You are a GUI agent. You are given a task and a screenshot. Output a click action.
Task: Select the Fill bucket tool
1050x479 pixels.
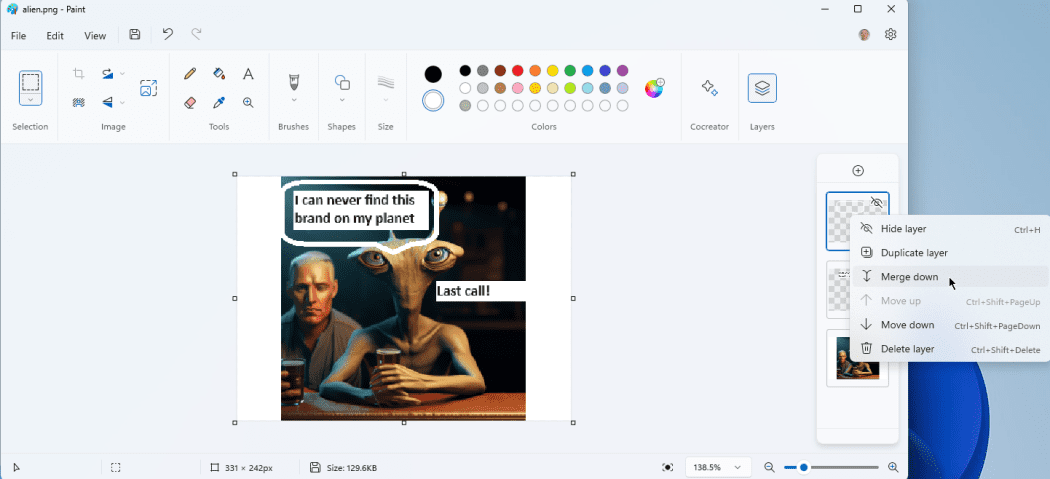click(219, 74)
